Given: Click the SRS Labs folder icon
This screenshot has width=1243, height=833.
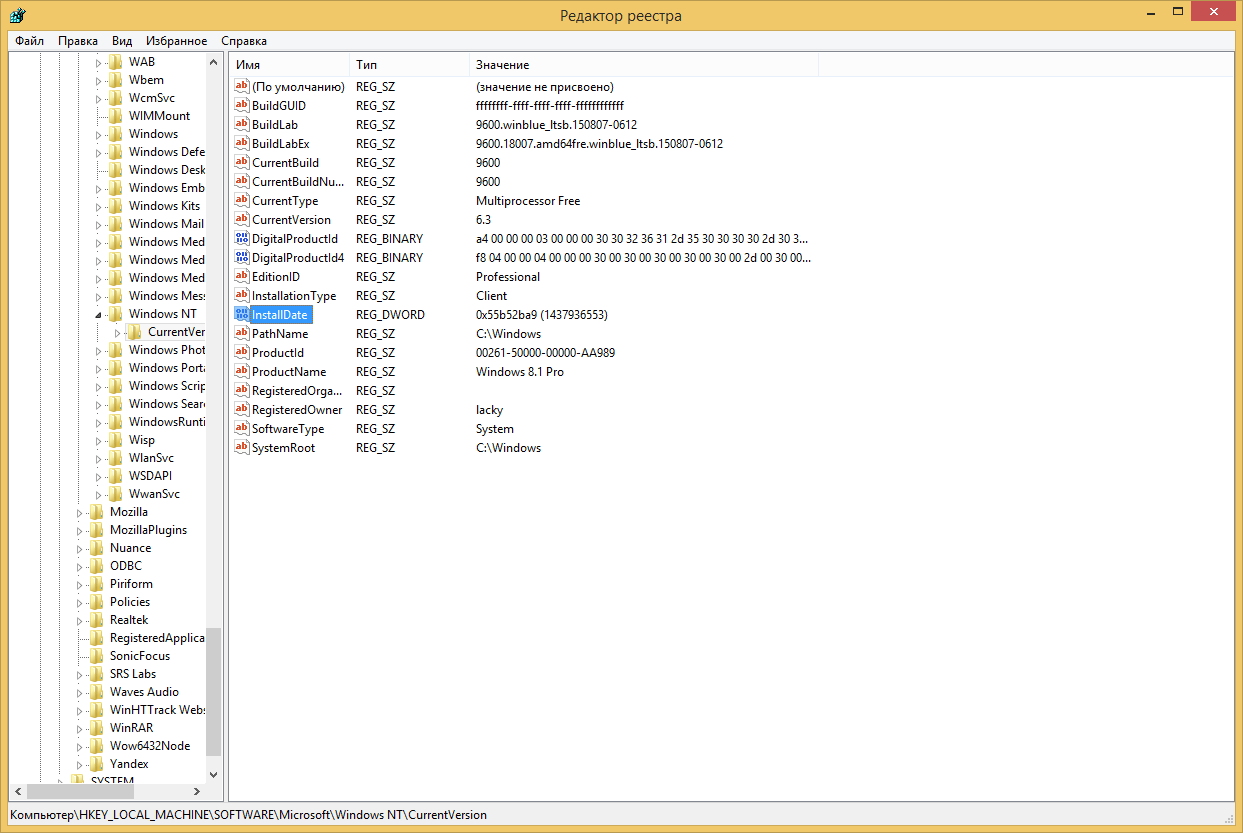Looking at the screenshot, I should (x=97, y=673).
